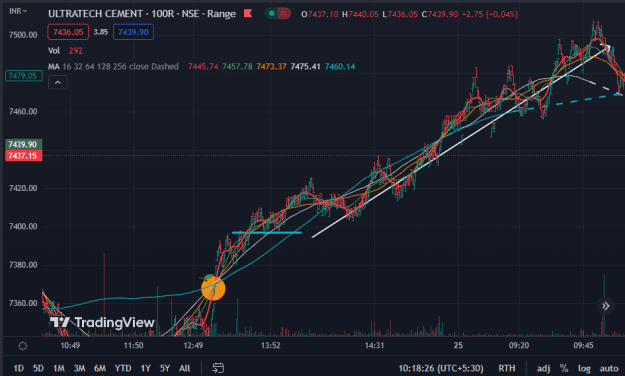
Task: Open the RTH session selector
Action: click(x=507, y=368)
